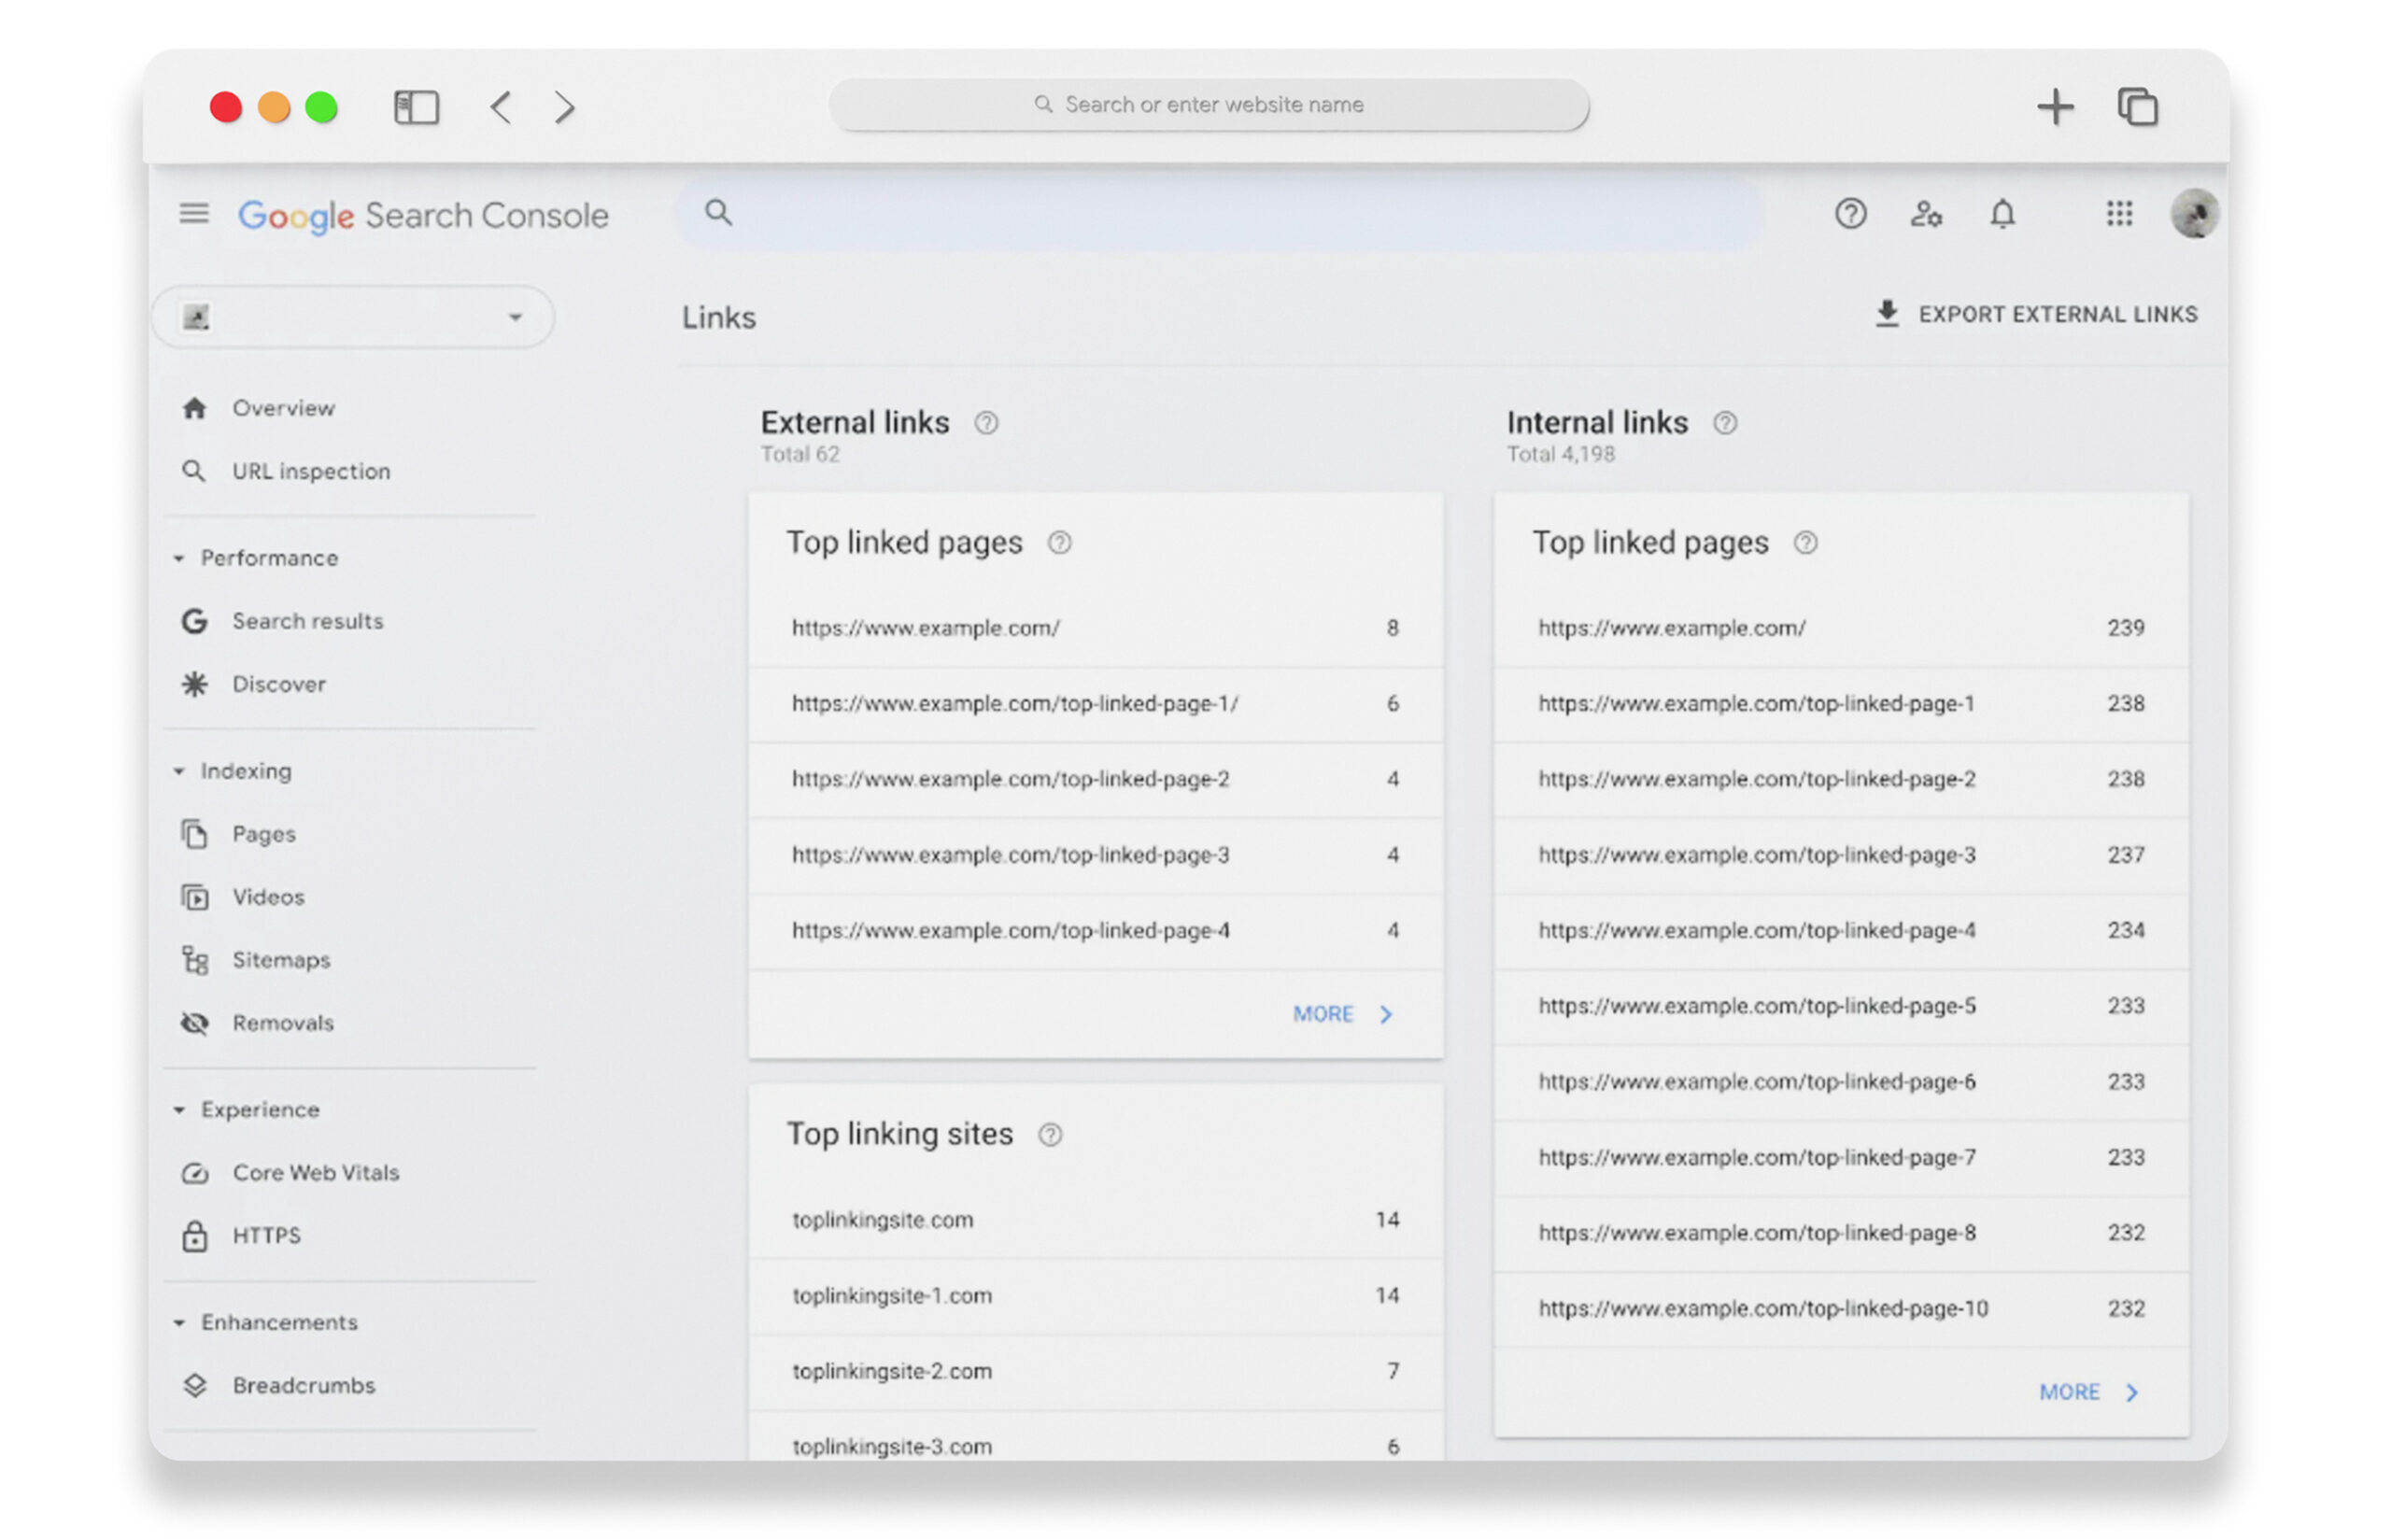The width and height of the screenshot is (2391, 1540).
Task: Click help icon next to Top linking sites
Action: pos(1050,1135)
